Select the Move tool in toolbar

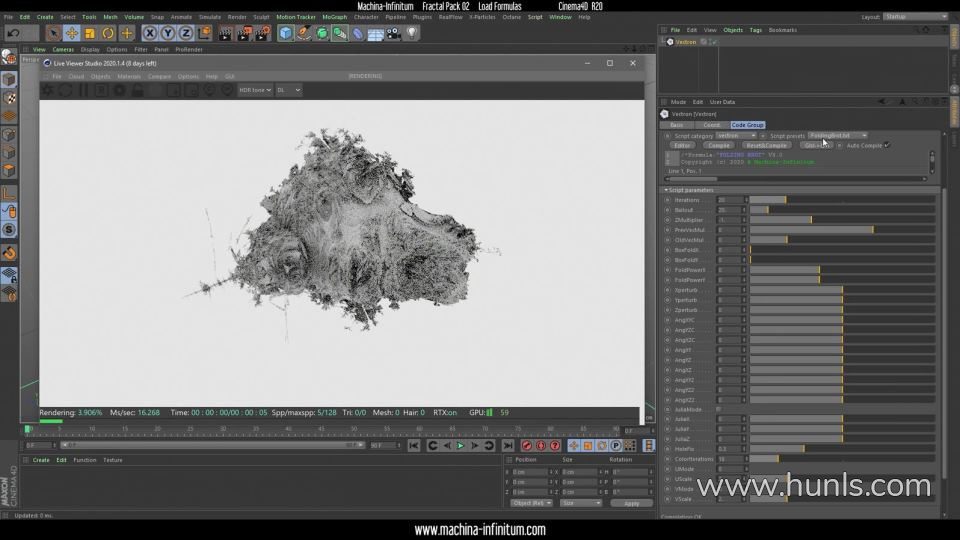click(x=72, y=33)
